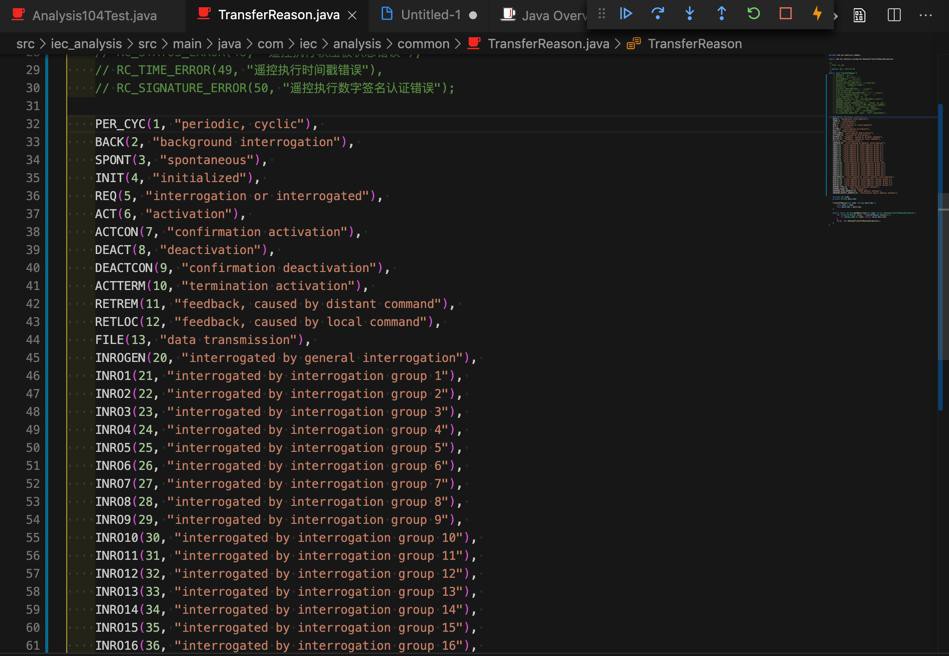Grab the debug toolbar drag handle
This screenshot has height=656, width=949.
(602, 13)
